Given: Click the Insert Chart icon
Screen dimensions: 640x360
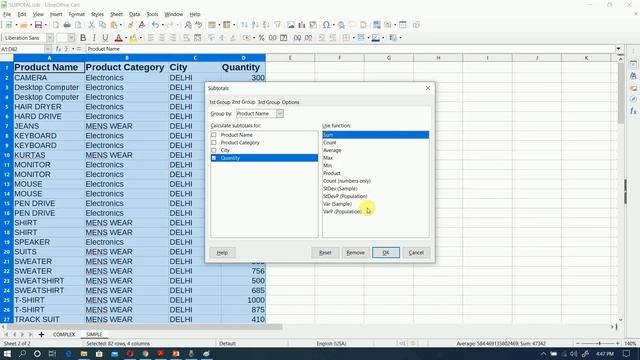Looking at the screenshot, I should (302, 25).
